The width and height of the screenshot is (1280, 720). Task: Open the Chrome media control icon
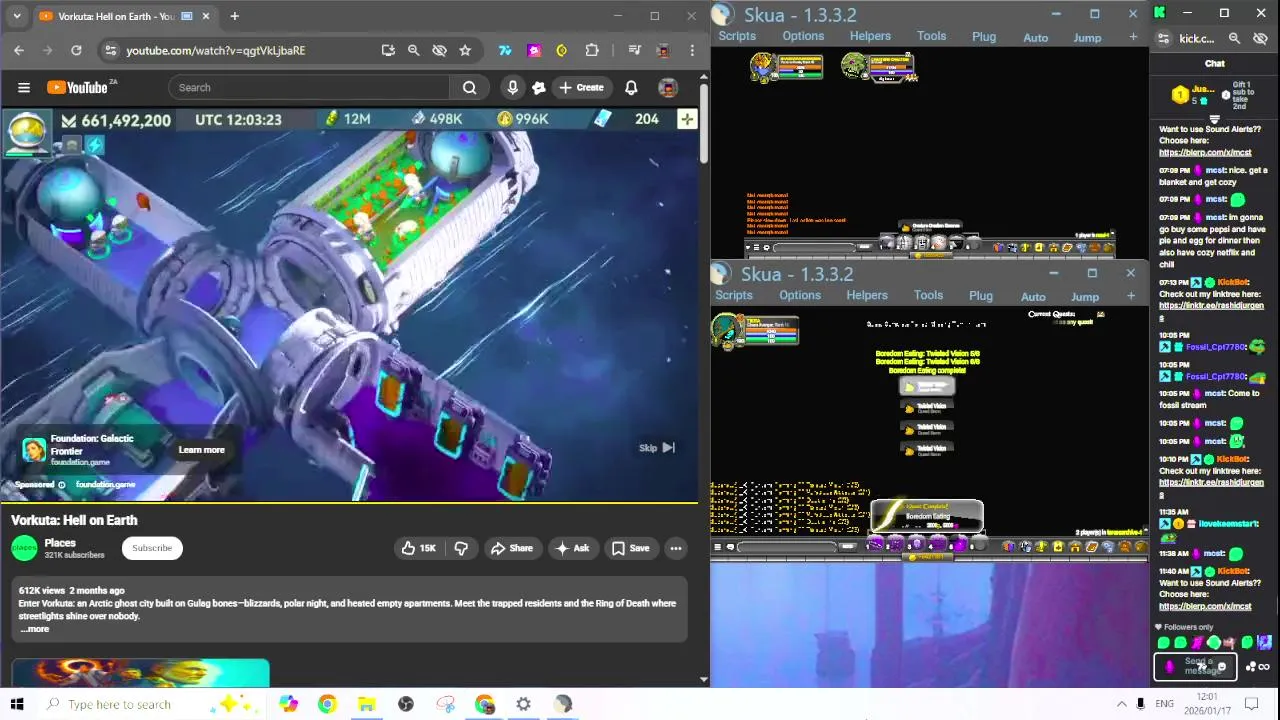634,50
